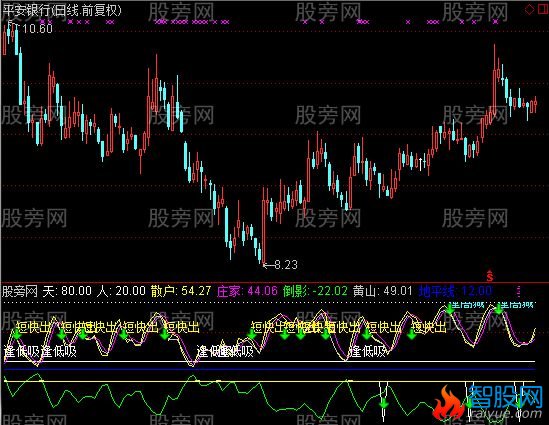Click the blue 地平线: 12.00 value
Image resolution: width=549 pixels, height=425 pixels.
(x=455, y=291)
